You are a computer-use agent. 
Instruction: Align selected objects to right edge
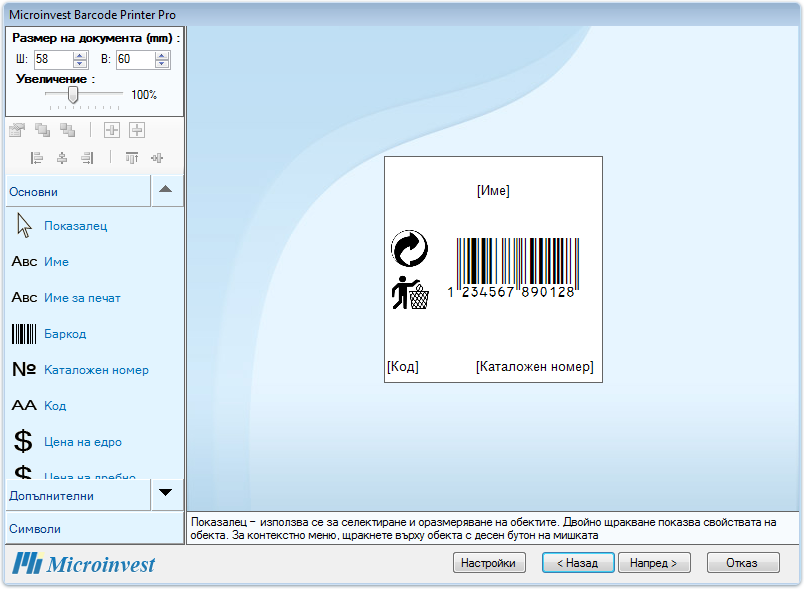pyautogui.click(x=87, y=158)
